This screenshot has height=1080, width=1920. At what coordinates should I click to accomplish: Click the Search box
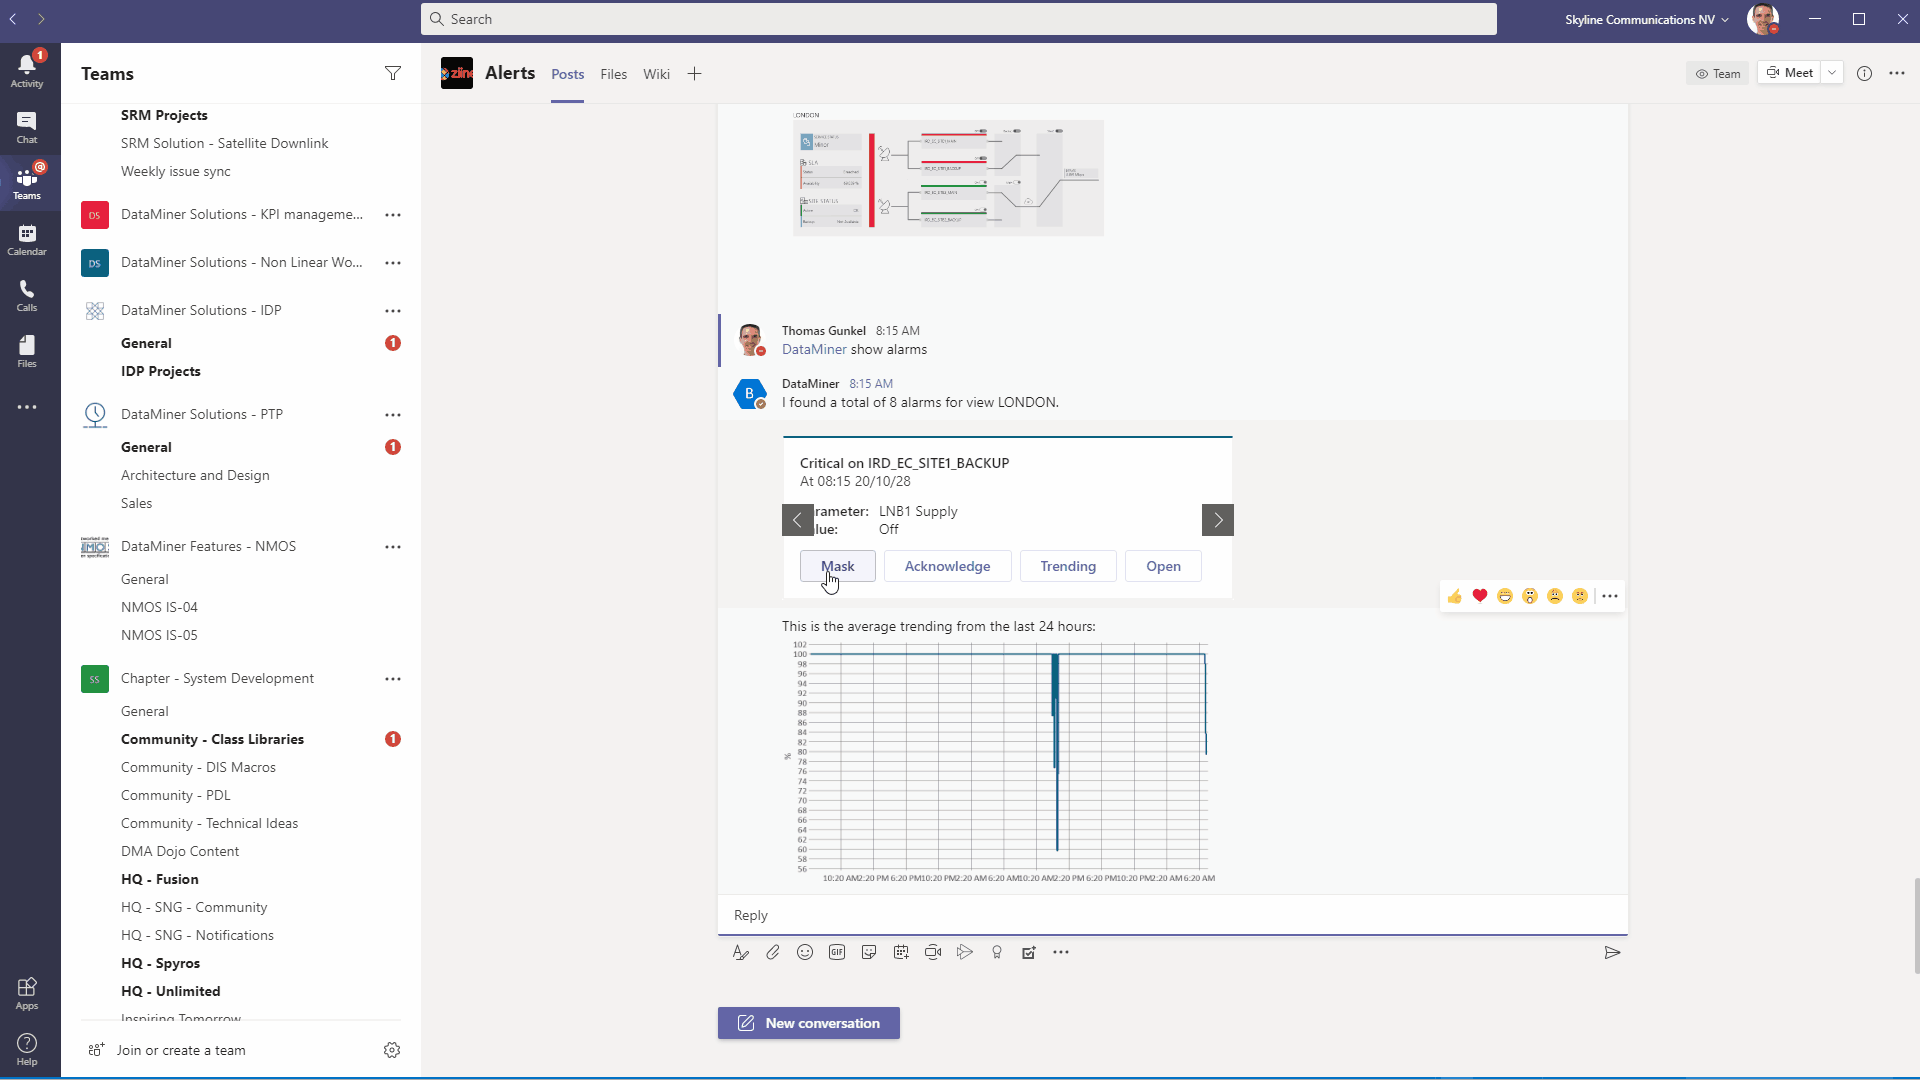coord(959,19)
